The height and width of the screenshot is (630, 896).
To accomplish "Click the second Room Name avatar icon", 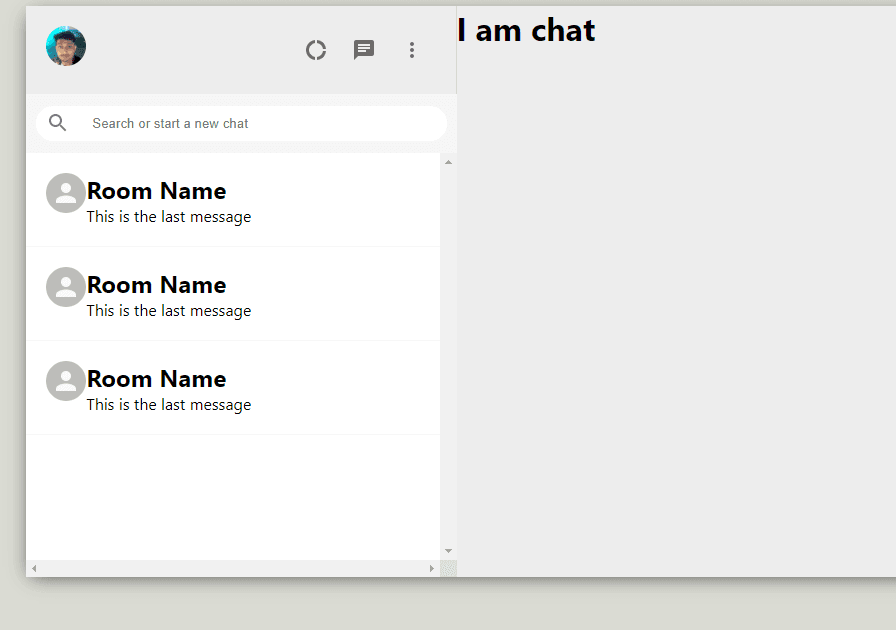I will pos(65,286).
